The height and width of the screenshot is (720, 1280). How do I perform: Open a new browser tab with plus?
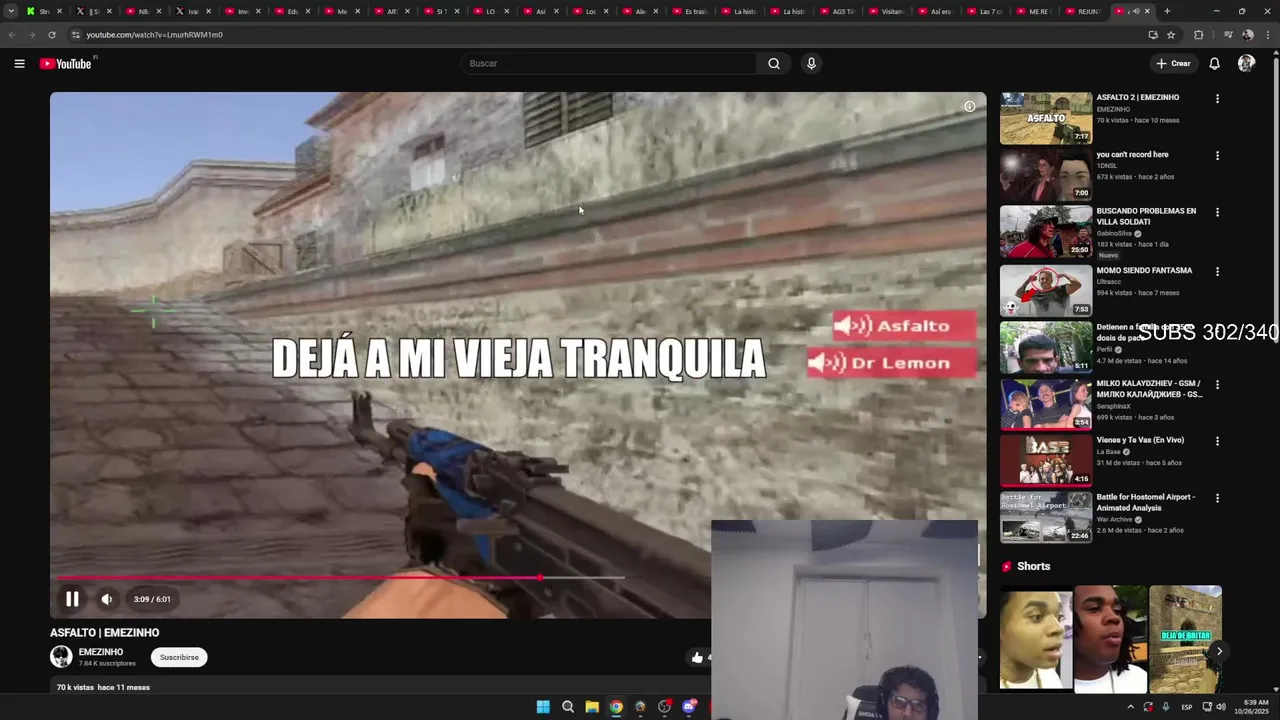1167,11
